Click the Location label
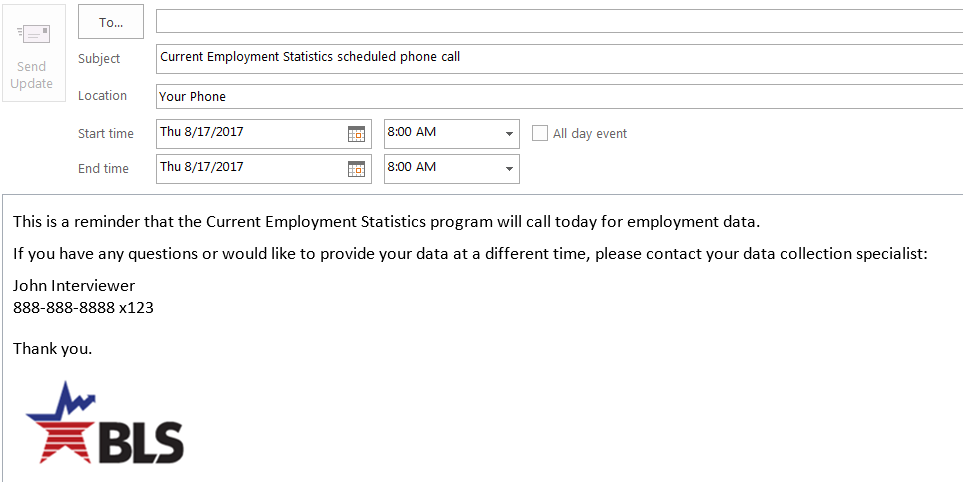 (102, 96)
